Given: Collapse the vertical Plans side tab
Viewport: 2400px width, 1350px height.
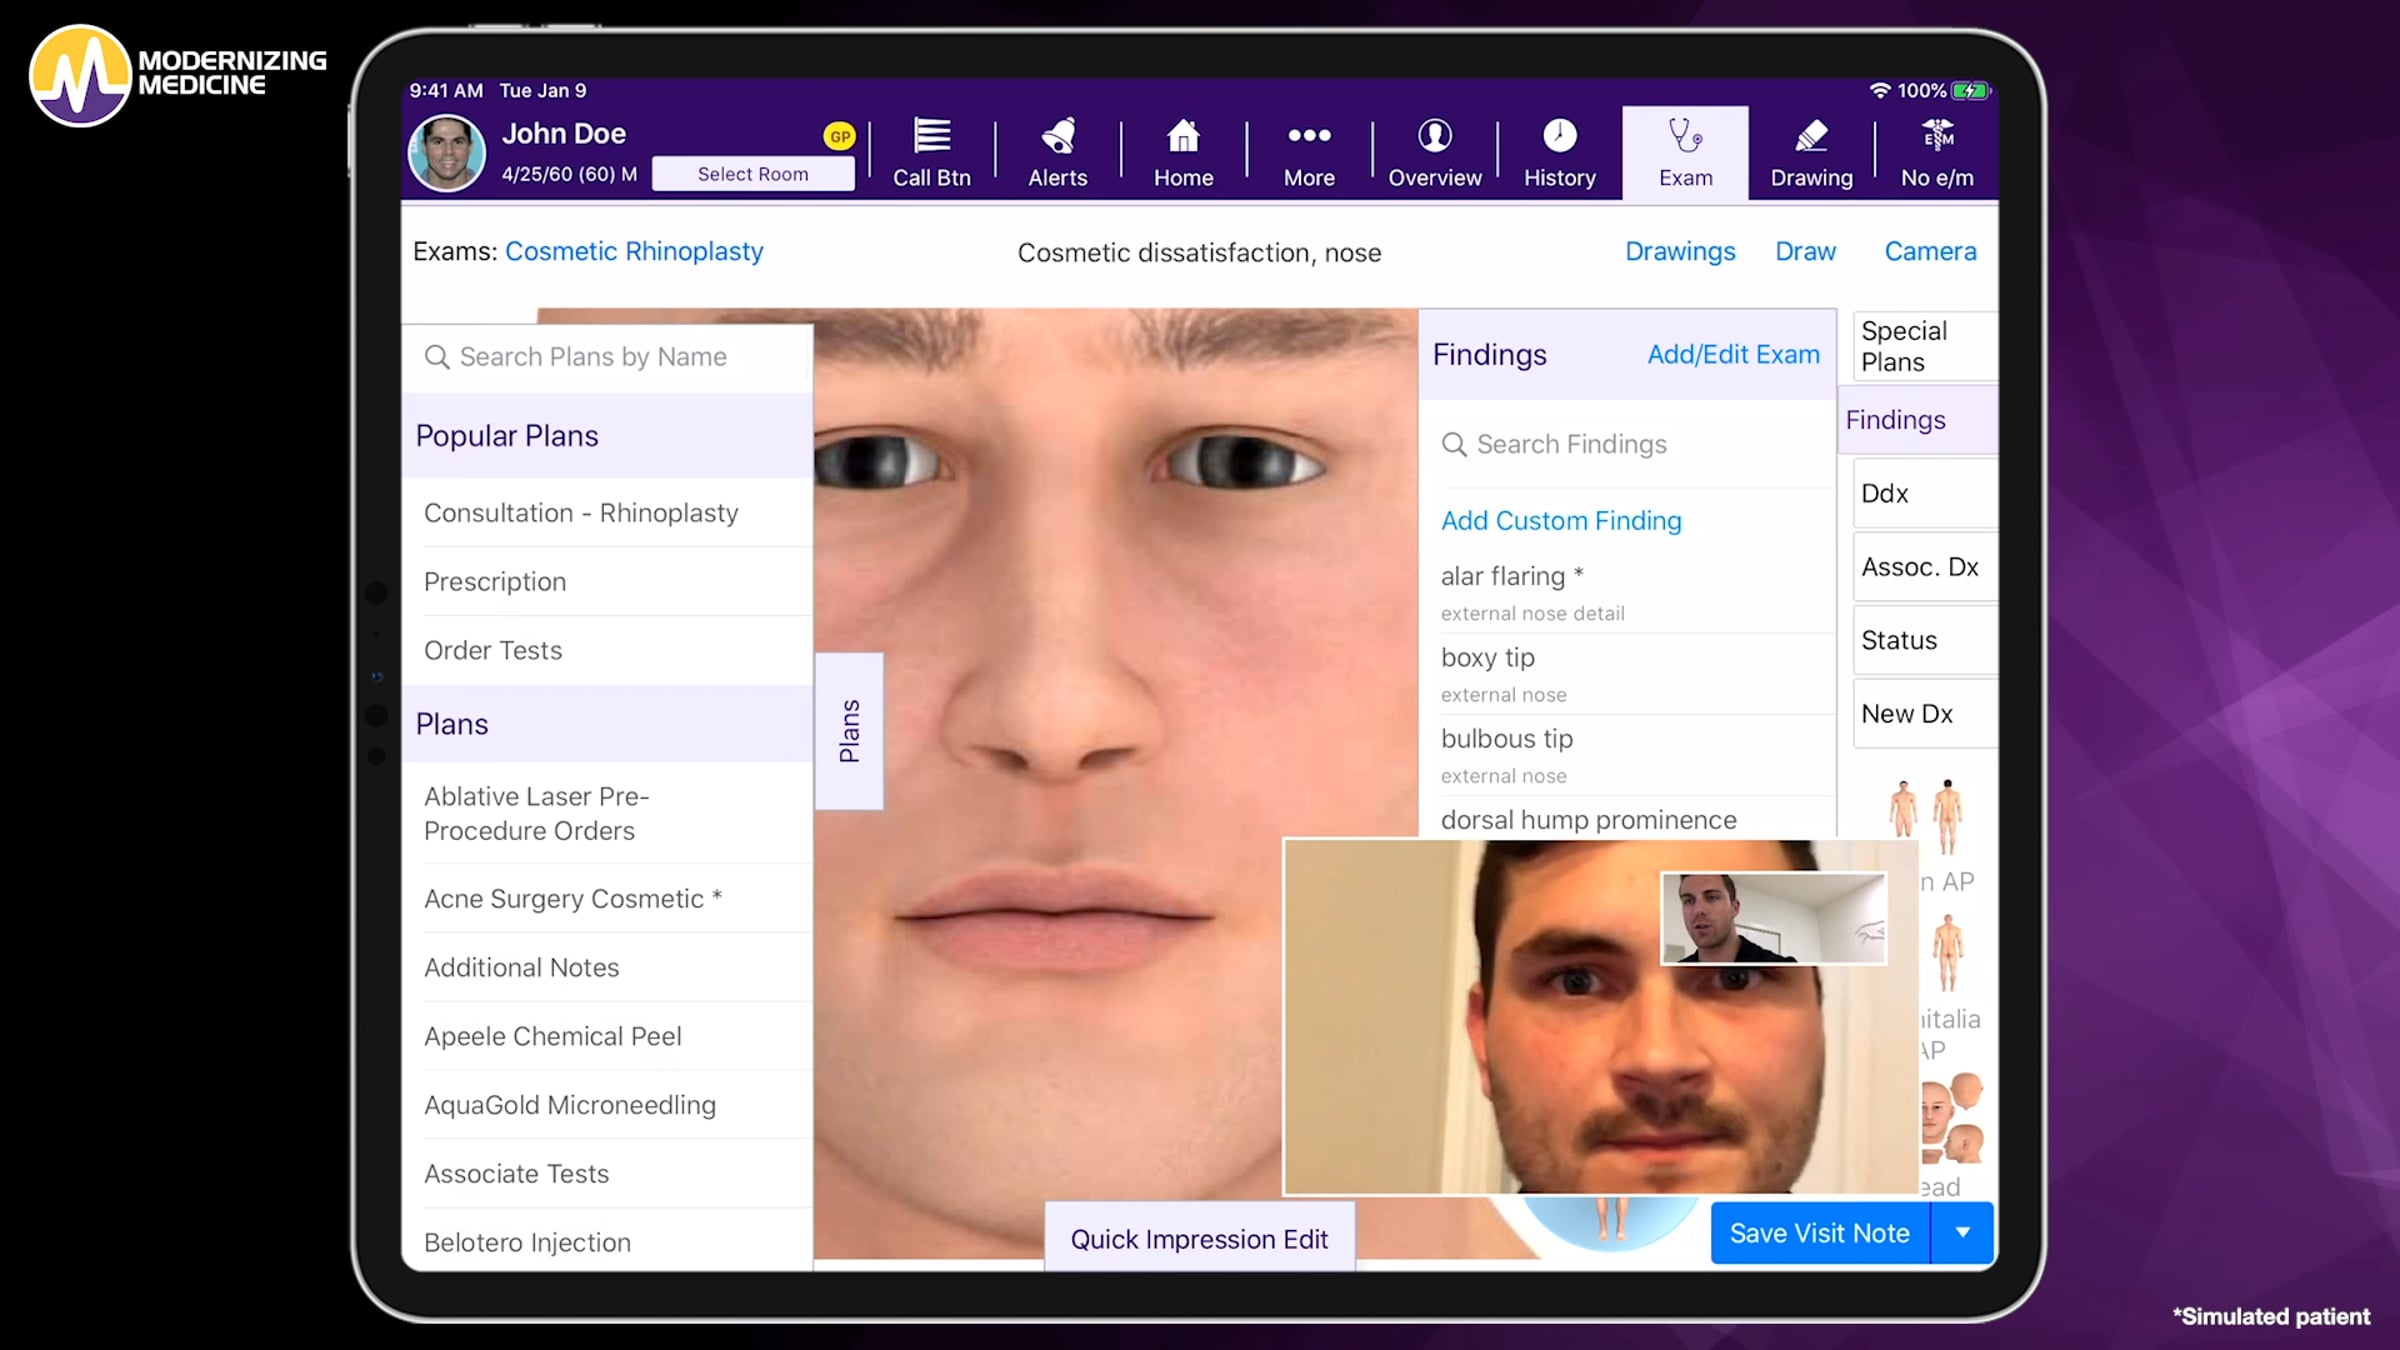Looking at the screenshot, I should [849, 731].
